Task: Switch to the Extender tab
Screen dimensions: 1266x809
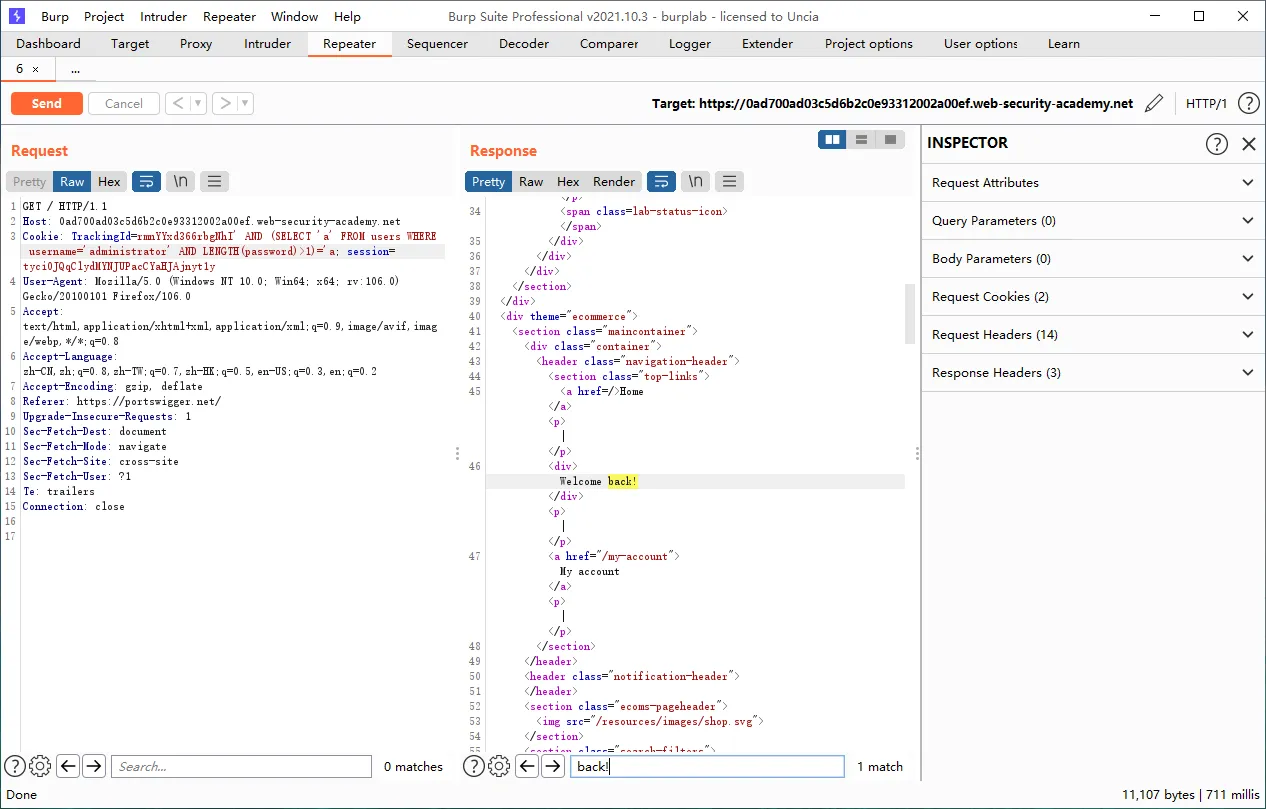Action: click(767, 43)
